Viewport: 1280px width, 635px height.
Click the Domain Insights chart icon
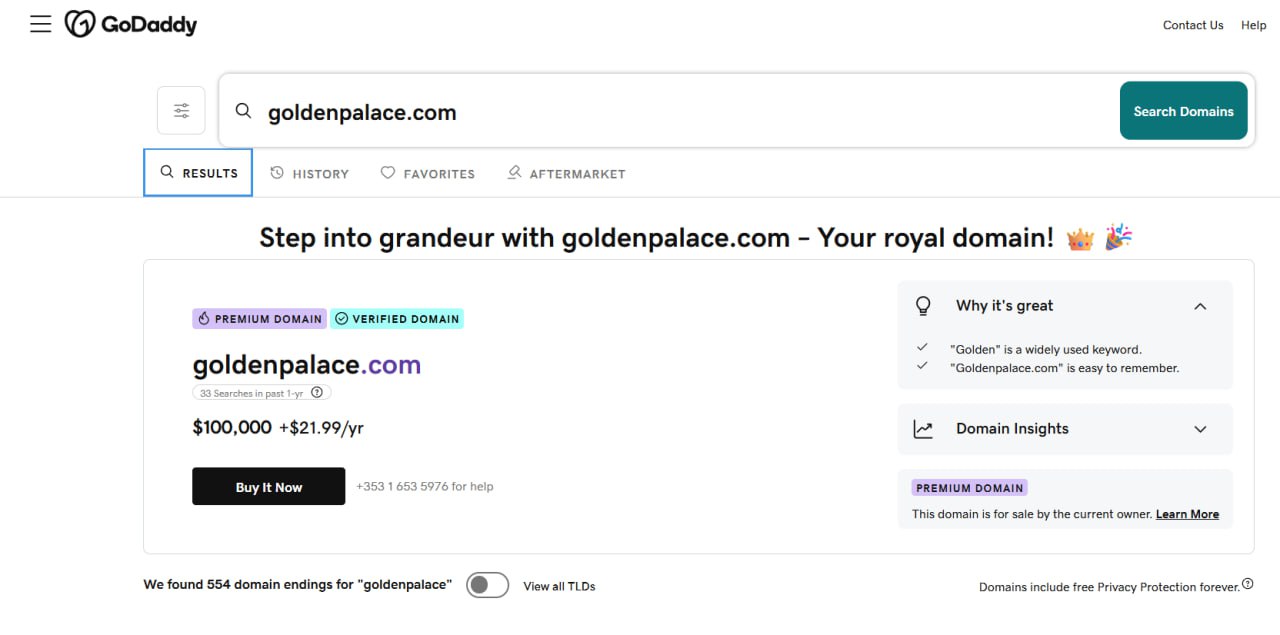click(923, 429)
